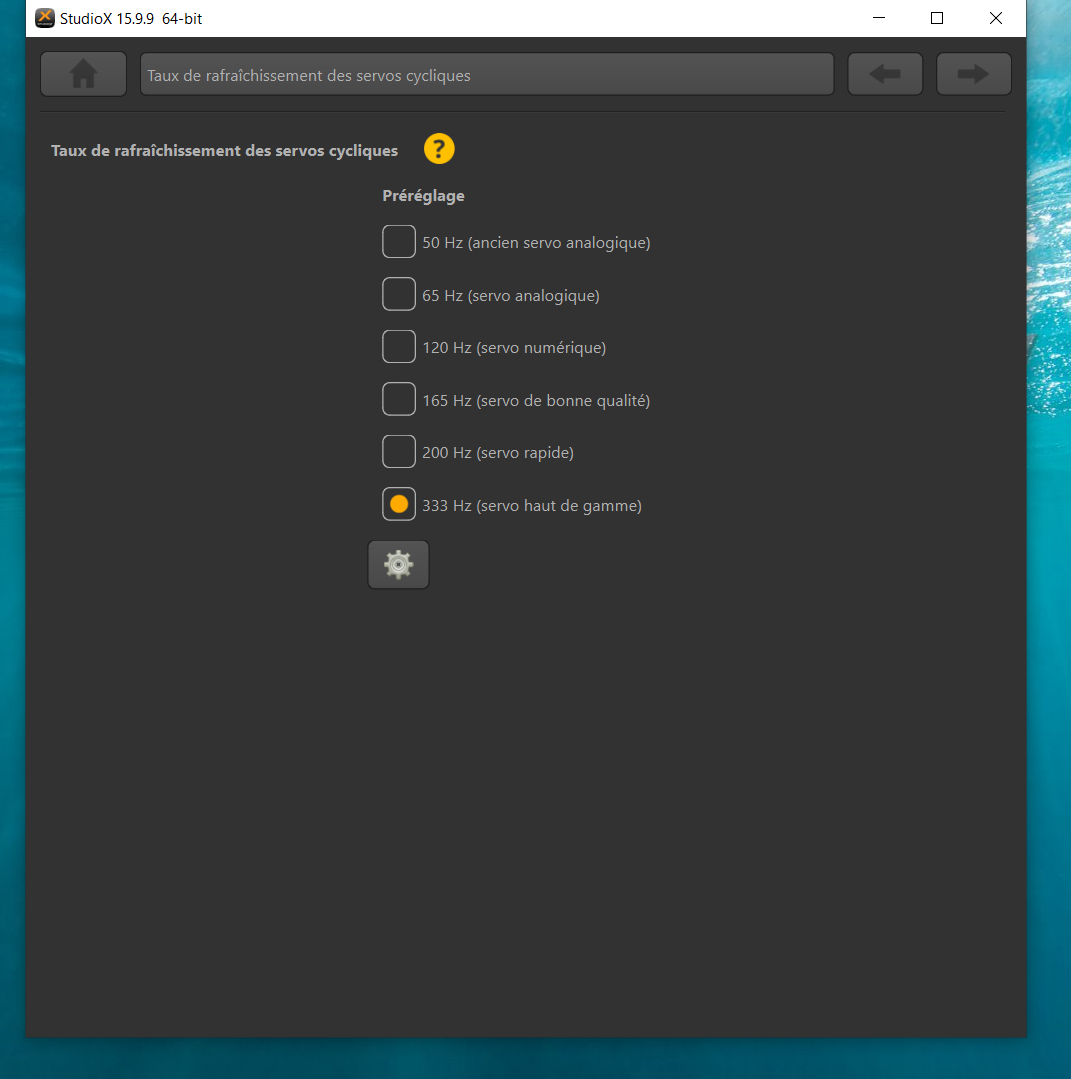Minimize the StudioX window
The height and width of the screenshot is (1079, 1071).
[879, 18]
